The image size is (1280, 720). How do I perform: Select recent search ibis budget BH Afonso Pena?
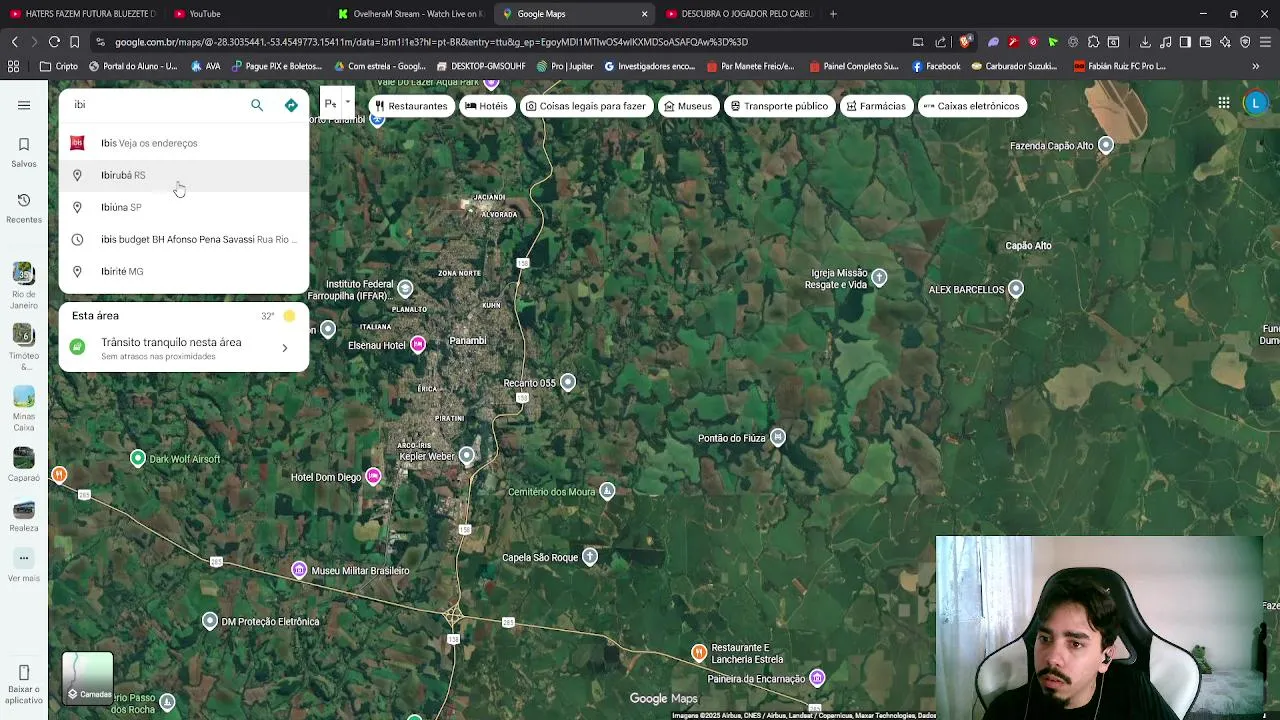184,239
